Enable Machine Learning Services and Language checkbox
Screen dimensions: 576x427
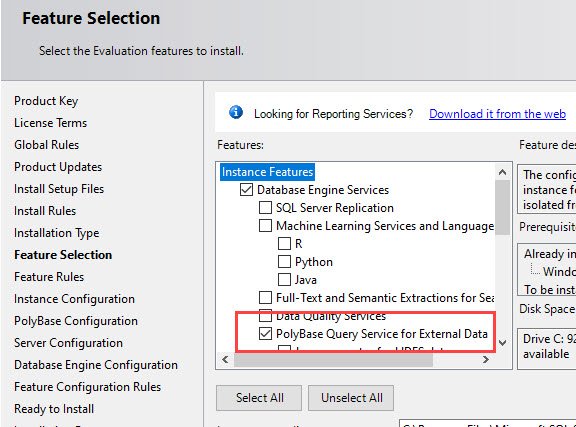pyautogui.click(x=265, y=226)
